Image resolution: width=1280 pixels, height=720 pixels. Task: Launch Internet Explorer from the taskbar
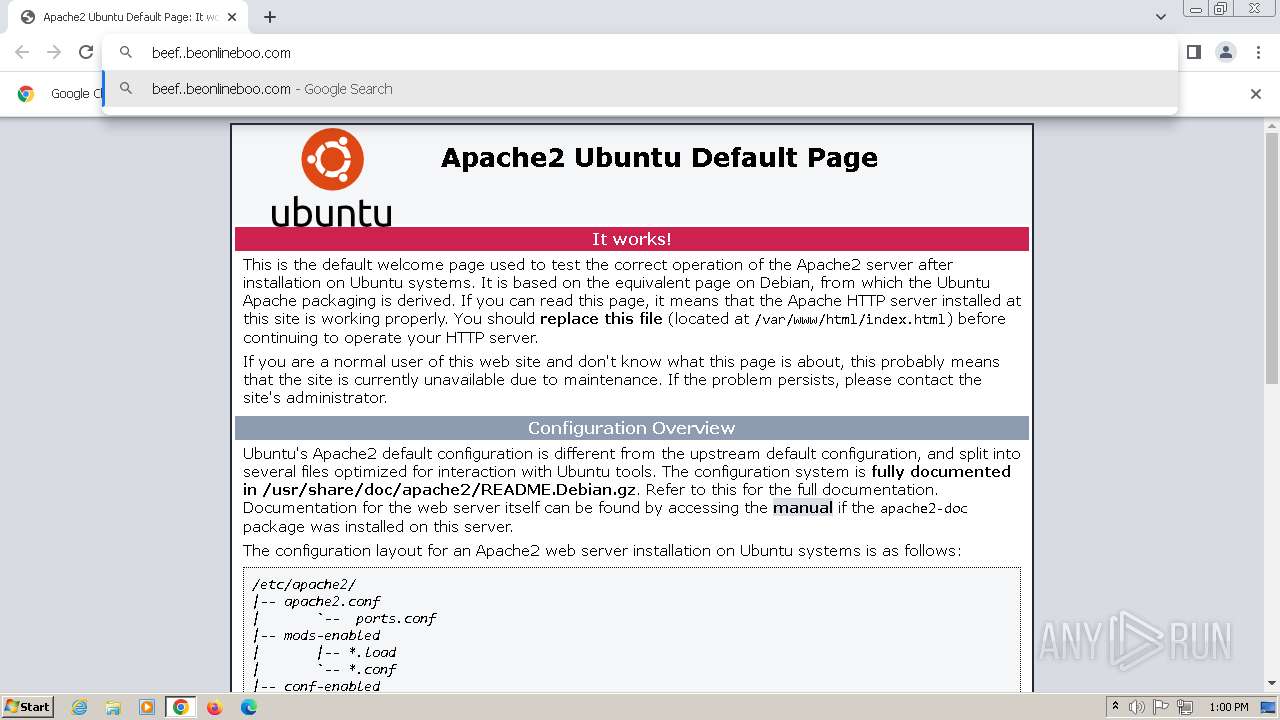click(80, 707)
